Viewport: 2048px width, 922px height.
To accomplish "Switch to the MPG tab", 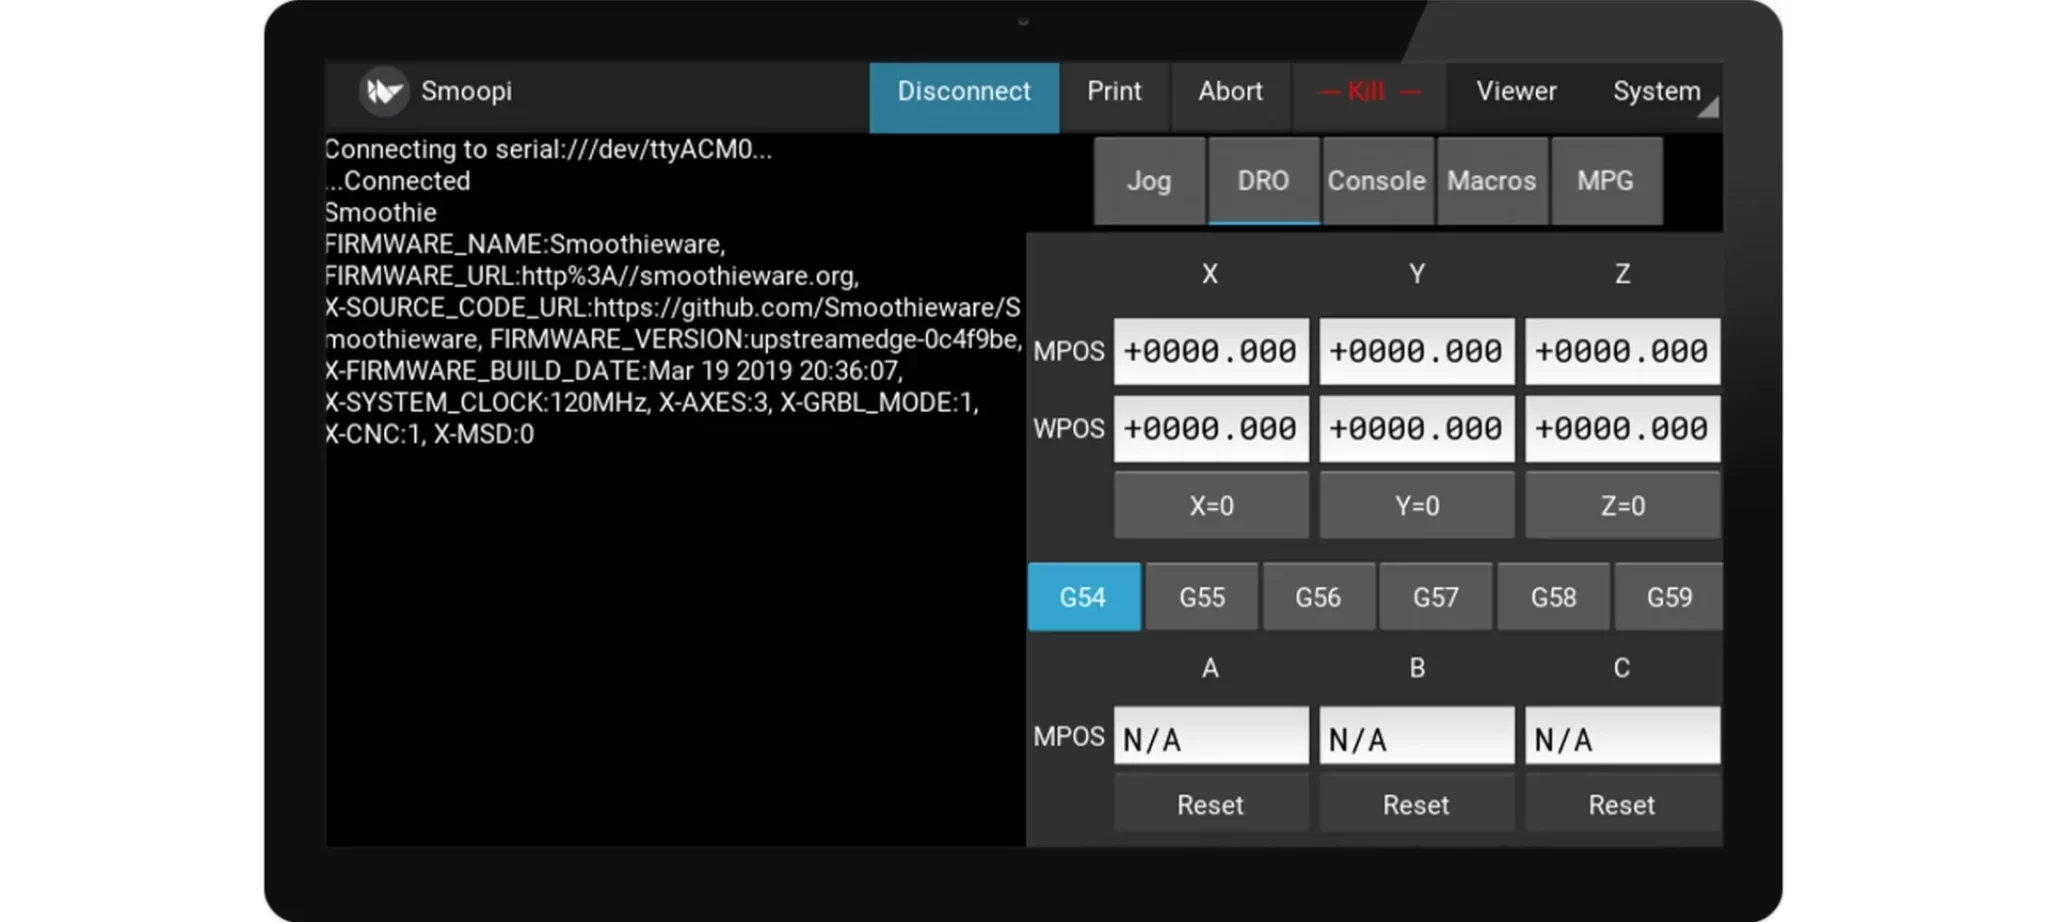I will click(x=1606, y=181).
